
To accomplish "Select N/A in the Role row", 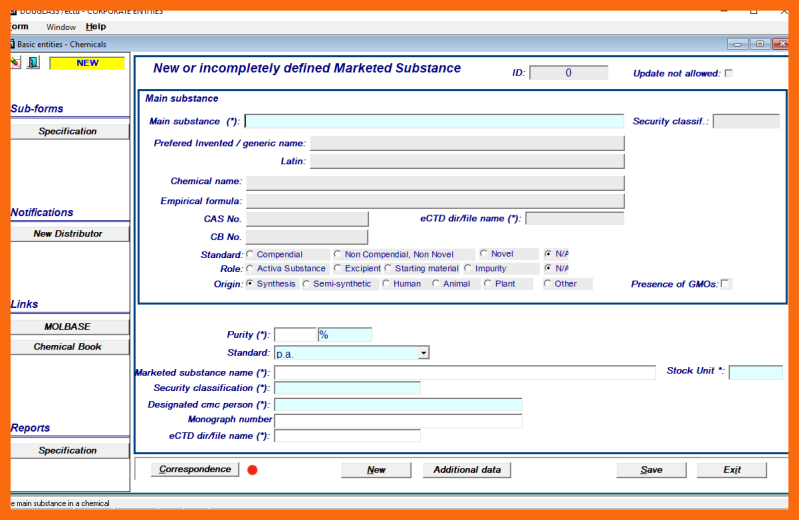I will click(x=548, y=268).
